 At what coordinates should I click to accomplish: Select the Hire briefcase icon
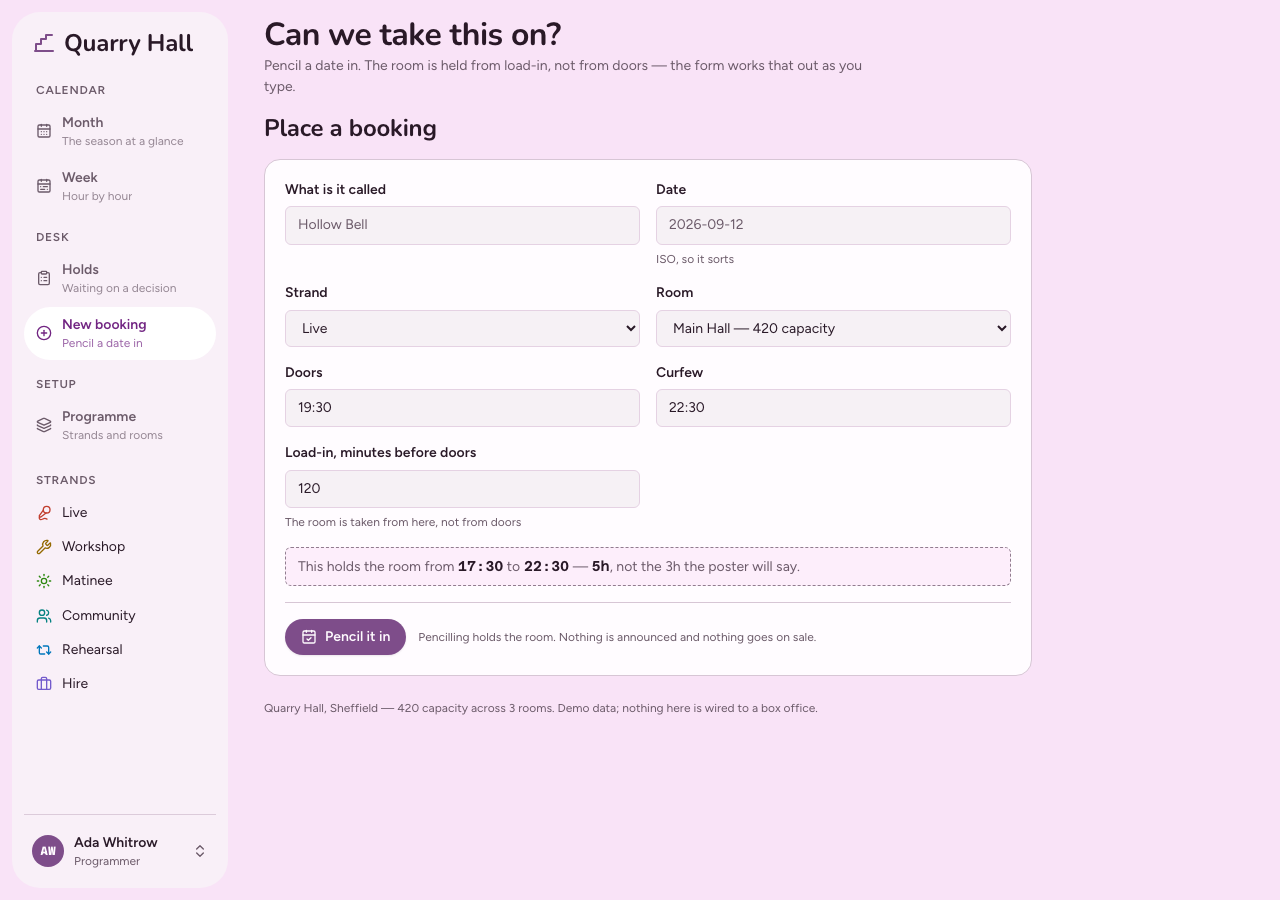pyautogui.click(x=44, y=684)
